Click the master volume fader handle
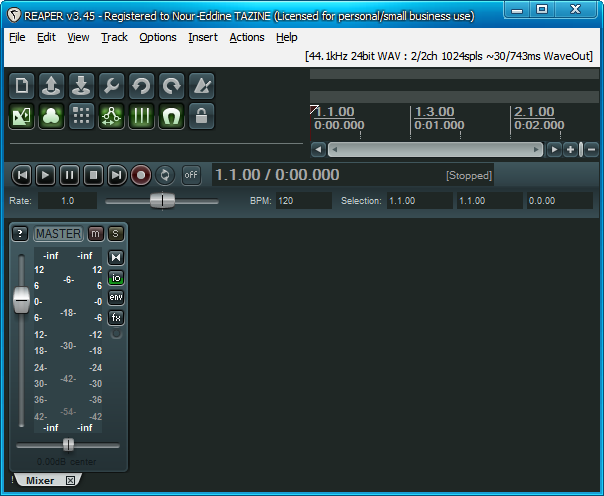The image size is (604, 496). 22,300
